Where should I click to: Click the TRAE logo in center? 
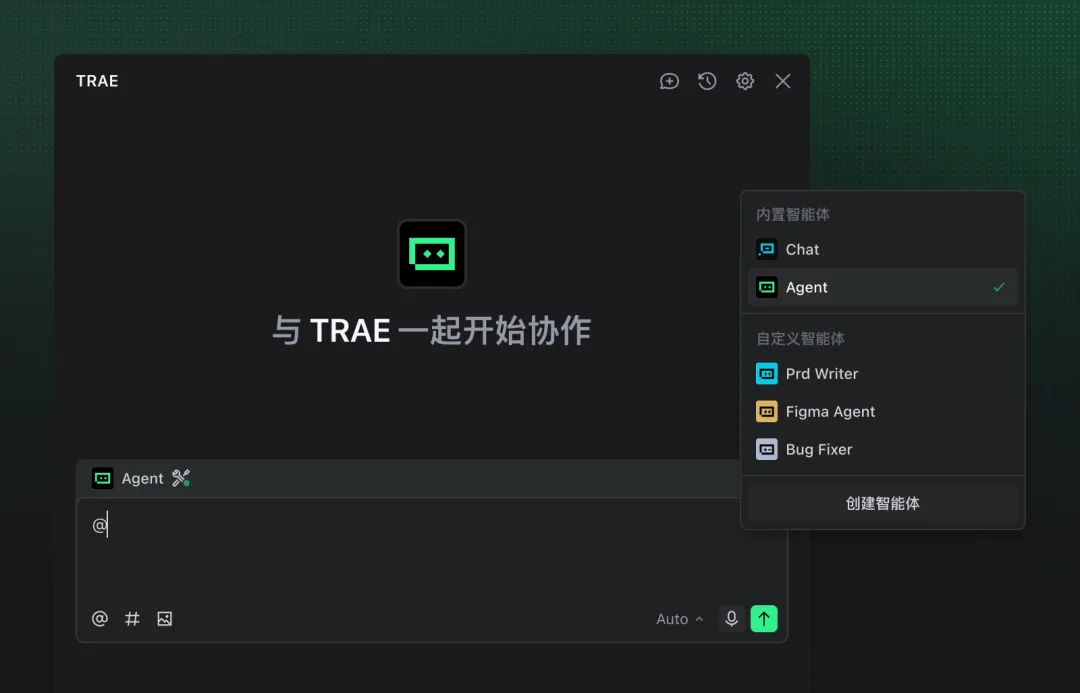tap(432, 254)
